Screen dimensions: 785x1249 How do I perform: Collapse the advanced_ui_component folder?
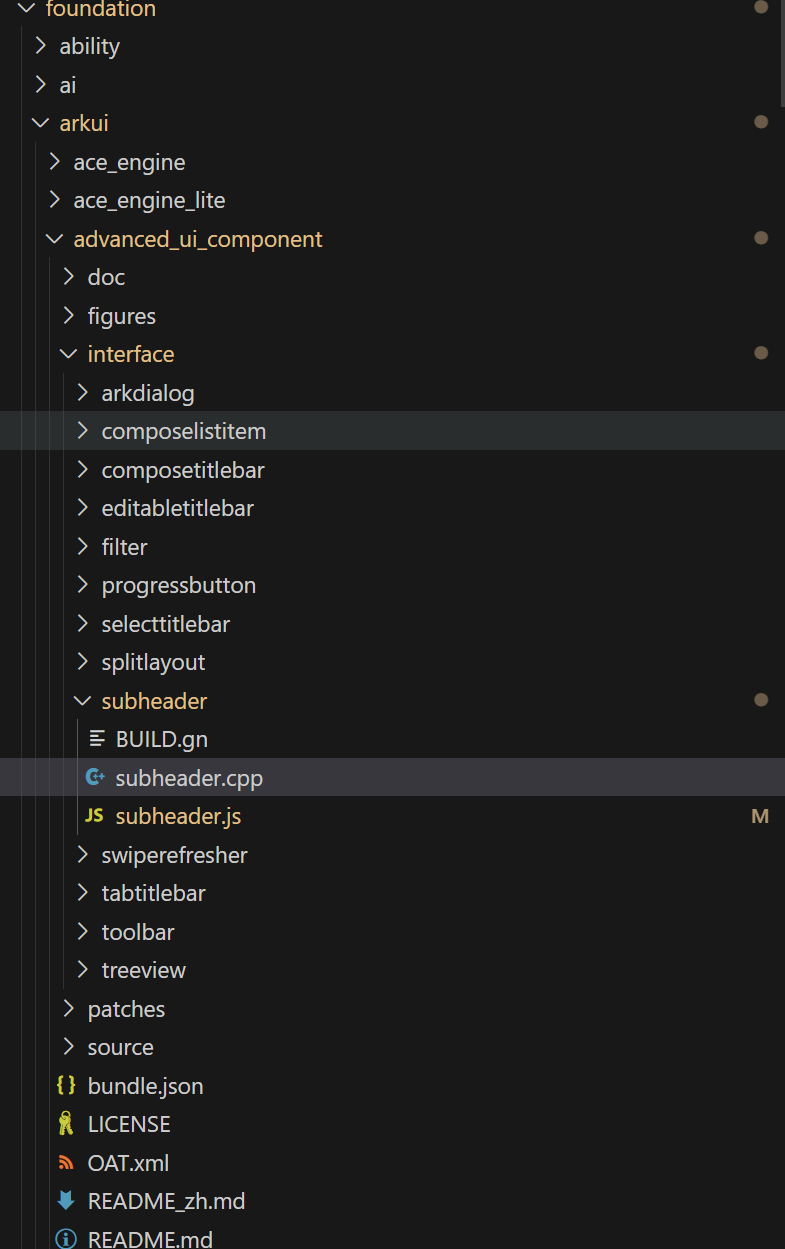(54, 239)
